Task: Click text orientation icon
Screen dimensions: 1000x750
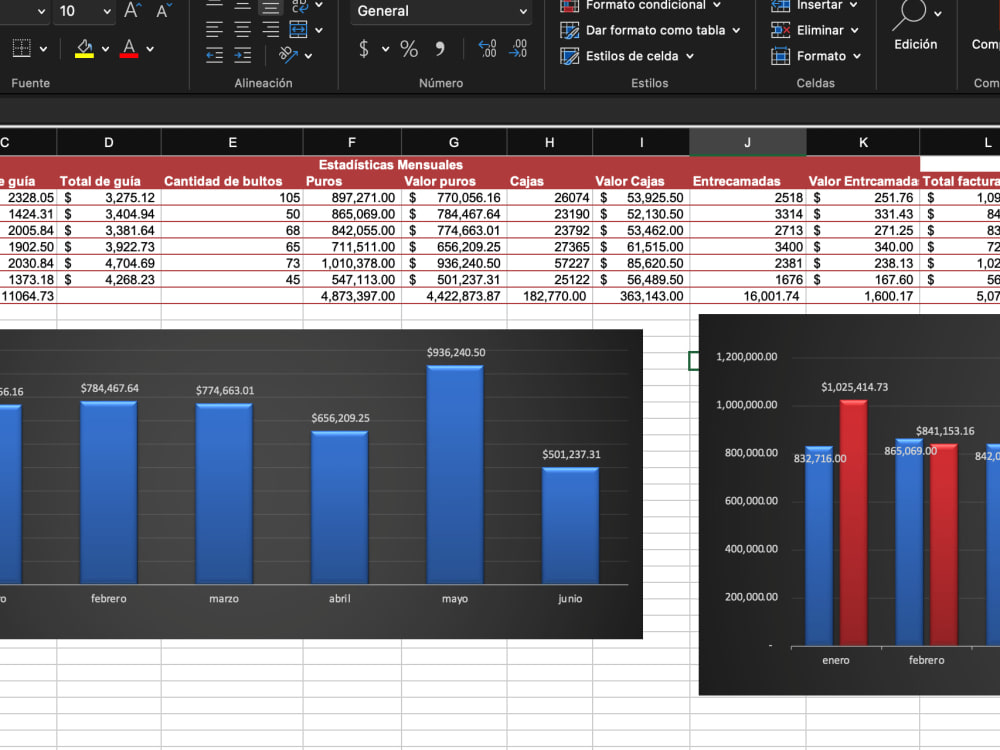Action: click(288, 55)
